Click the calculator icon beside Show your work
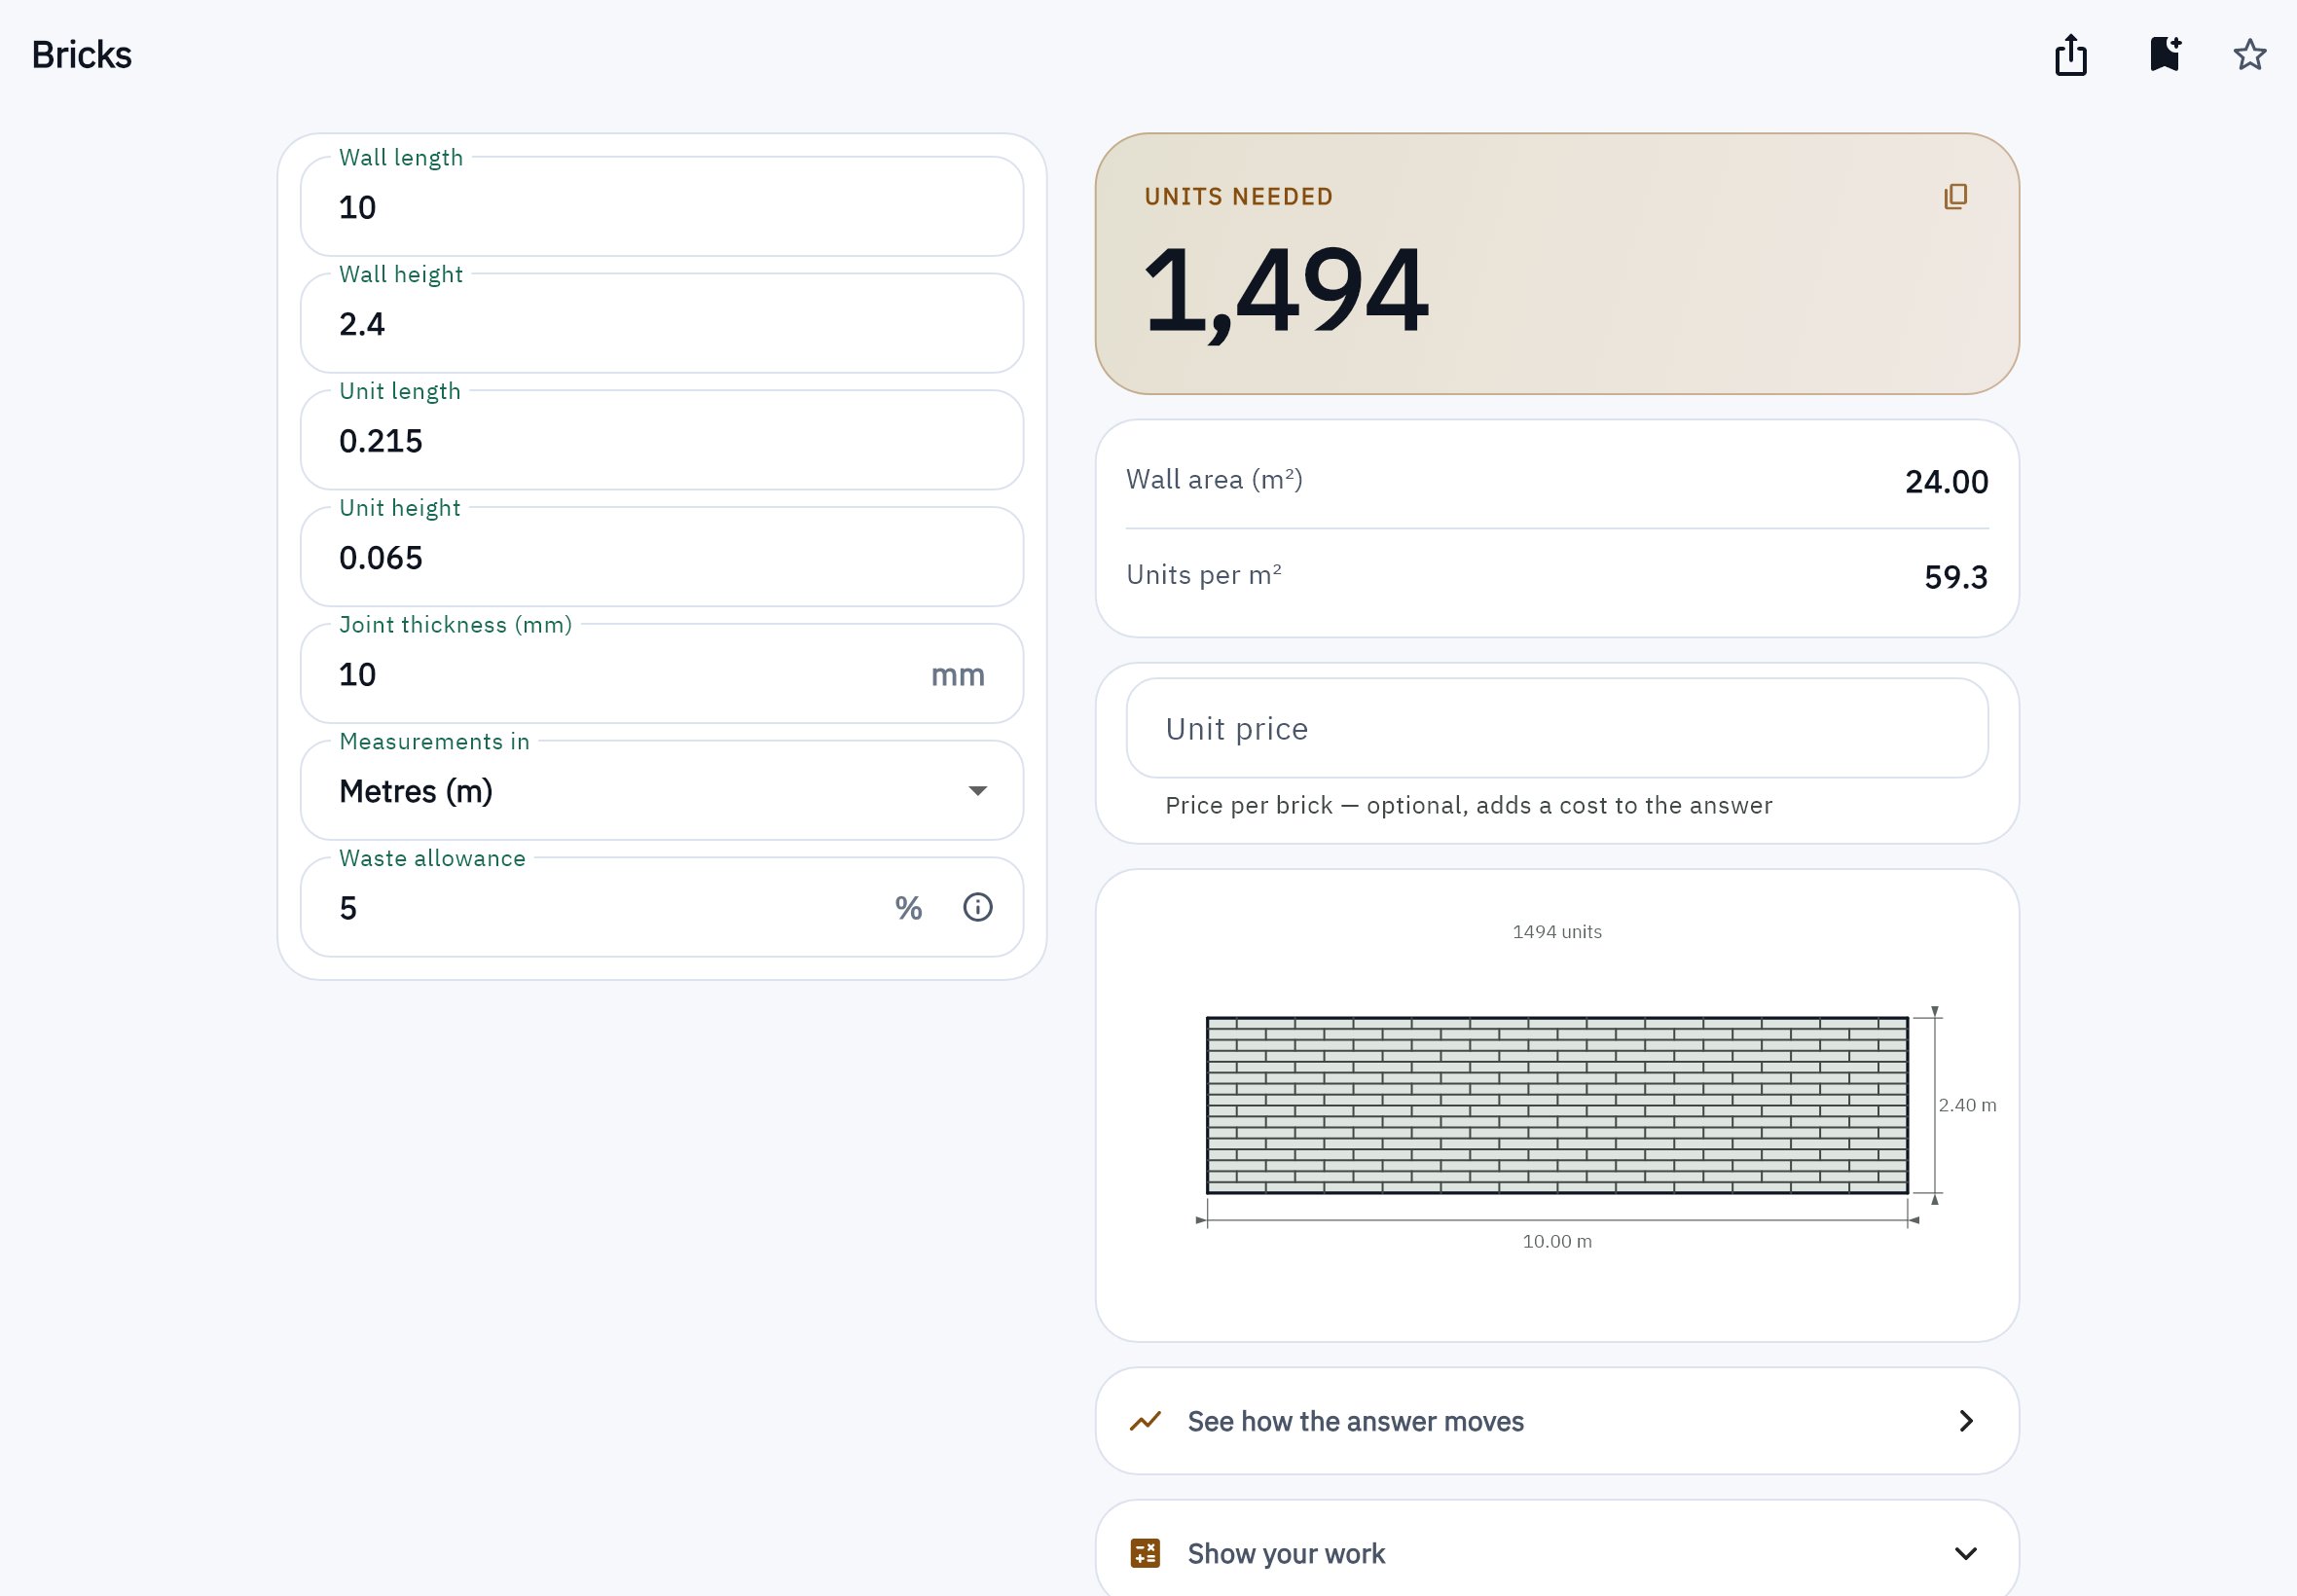 pyautogui.click(x=1145, y=1553)
